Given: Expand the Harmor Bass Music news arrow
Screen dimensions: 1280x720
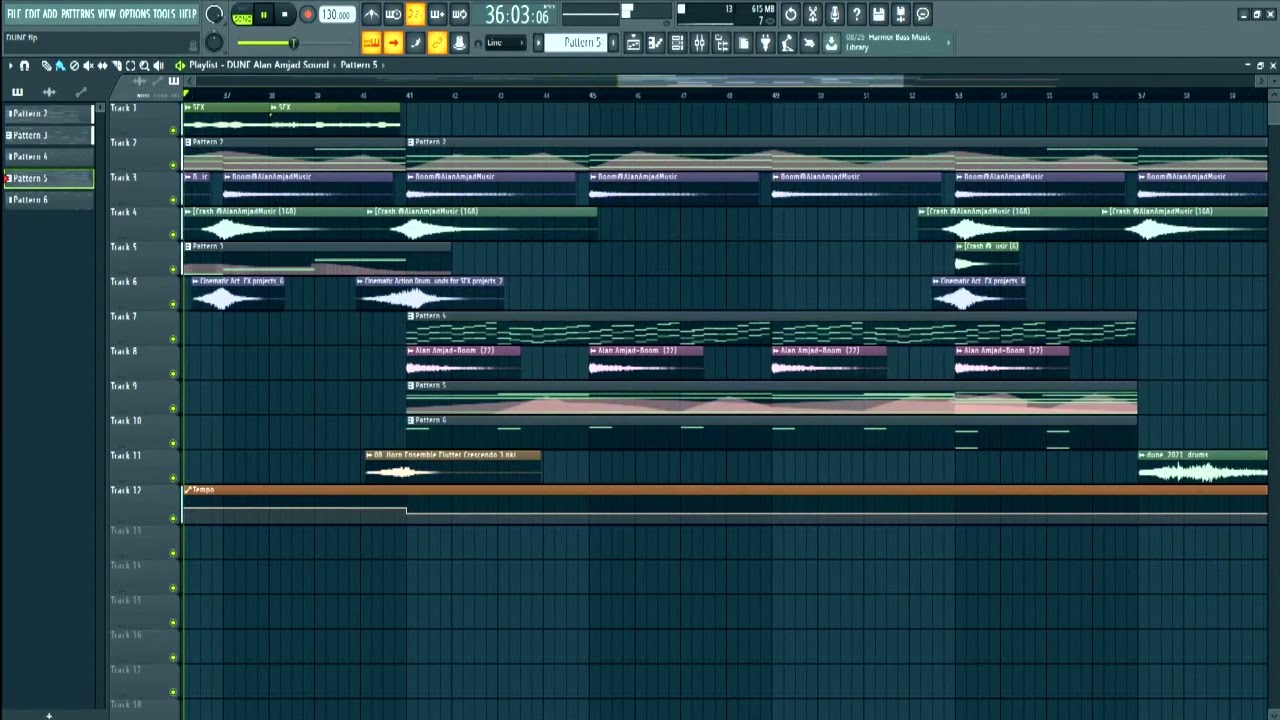Looking at the screenshot, I should pyautogui.click(x=948, y=42).
